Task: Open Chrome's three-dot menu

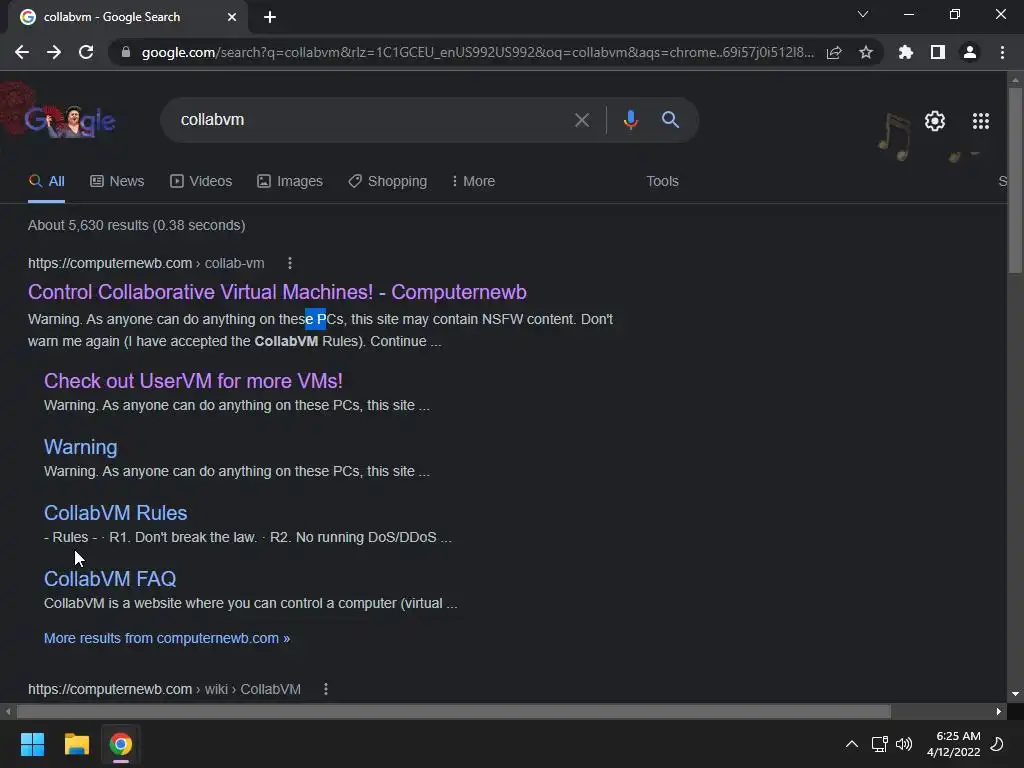Action: click(x=1002, y=52)
